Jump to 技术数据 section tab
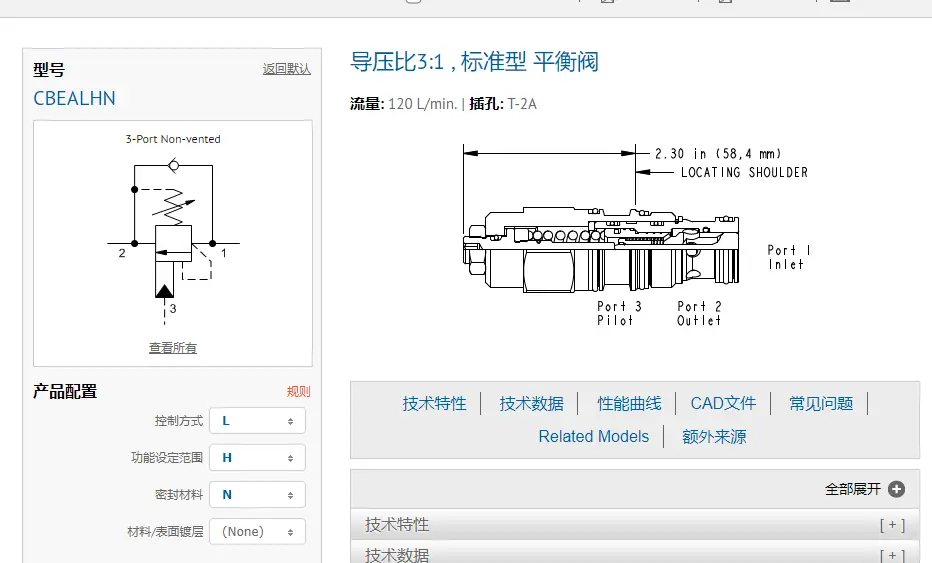 [x=531, y=404]
